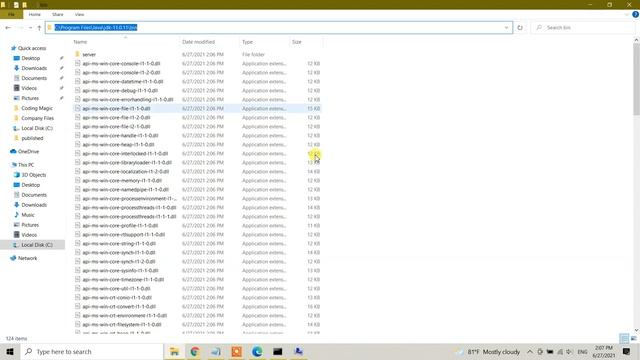Select Downloads under Quick access
This screenshot has width=640, height=360.
pyautogui.click(x=34, y=68)
